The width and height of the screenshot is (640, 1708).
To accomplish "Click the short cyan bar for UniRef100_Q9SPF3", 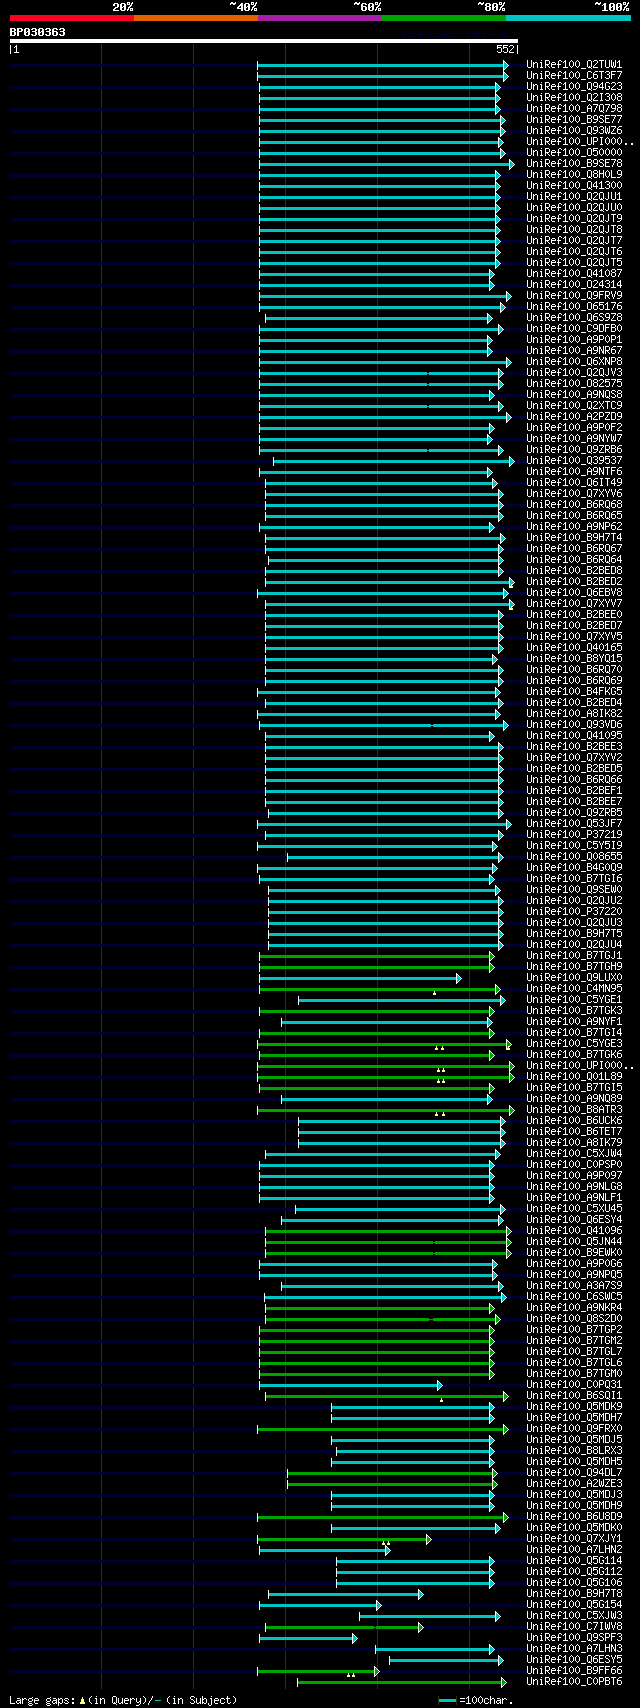I will point(309,1637).
